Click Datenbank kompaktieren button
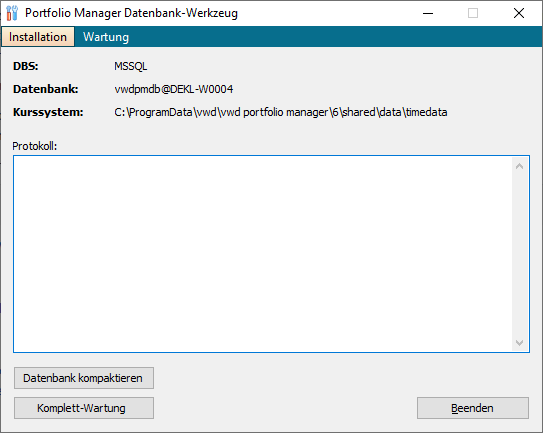The width and height of the screenshot is (543, 433). [x=84, y=378]
